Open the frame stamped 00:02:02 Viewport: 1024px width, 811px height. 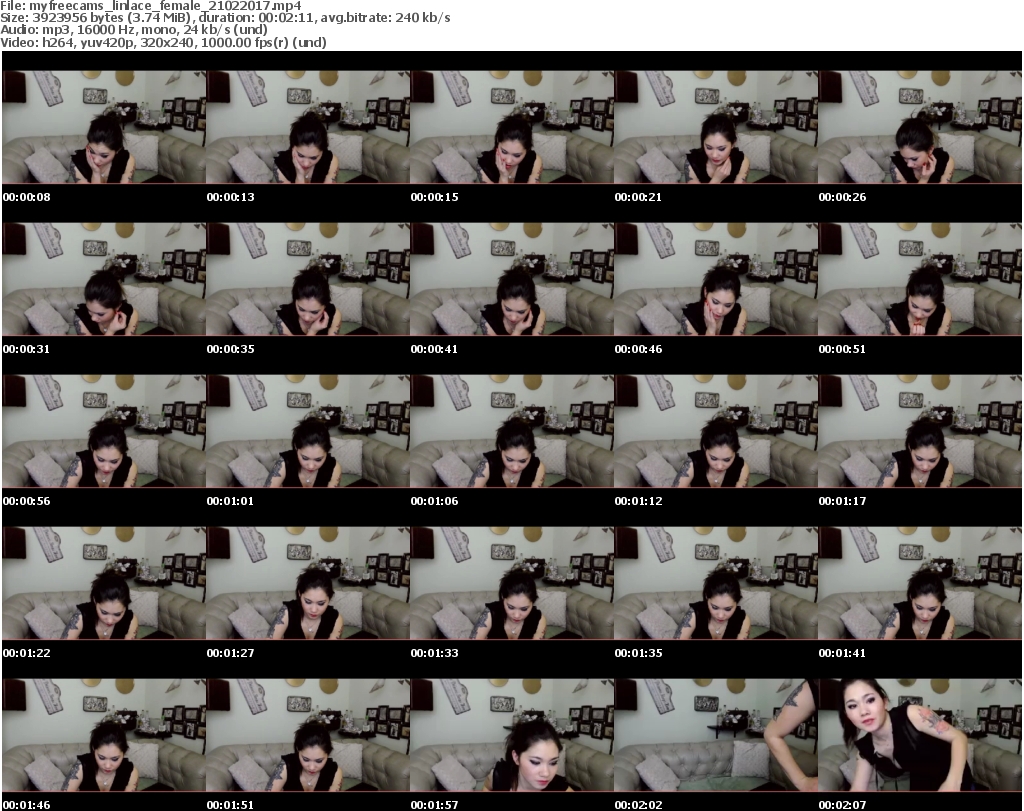(x=716, y=735)
